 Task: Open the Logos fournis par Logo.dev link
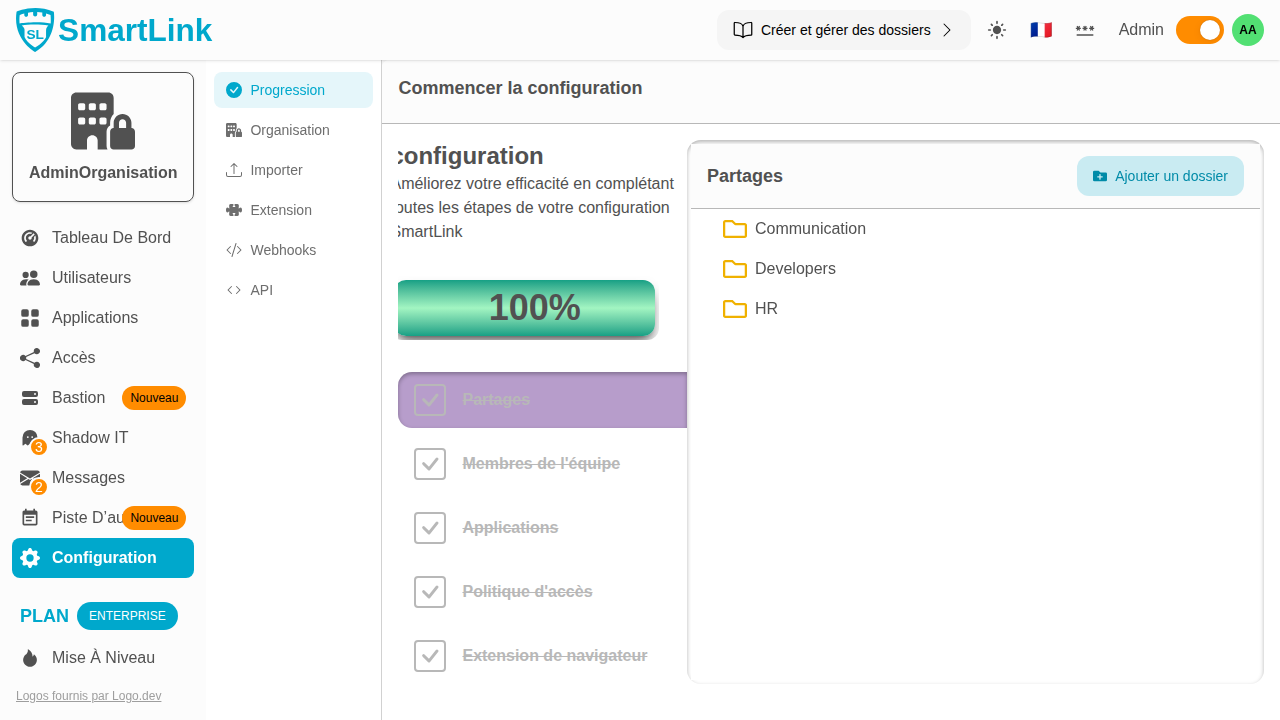tap(88, 696)
